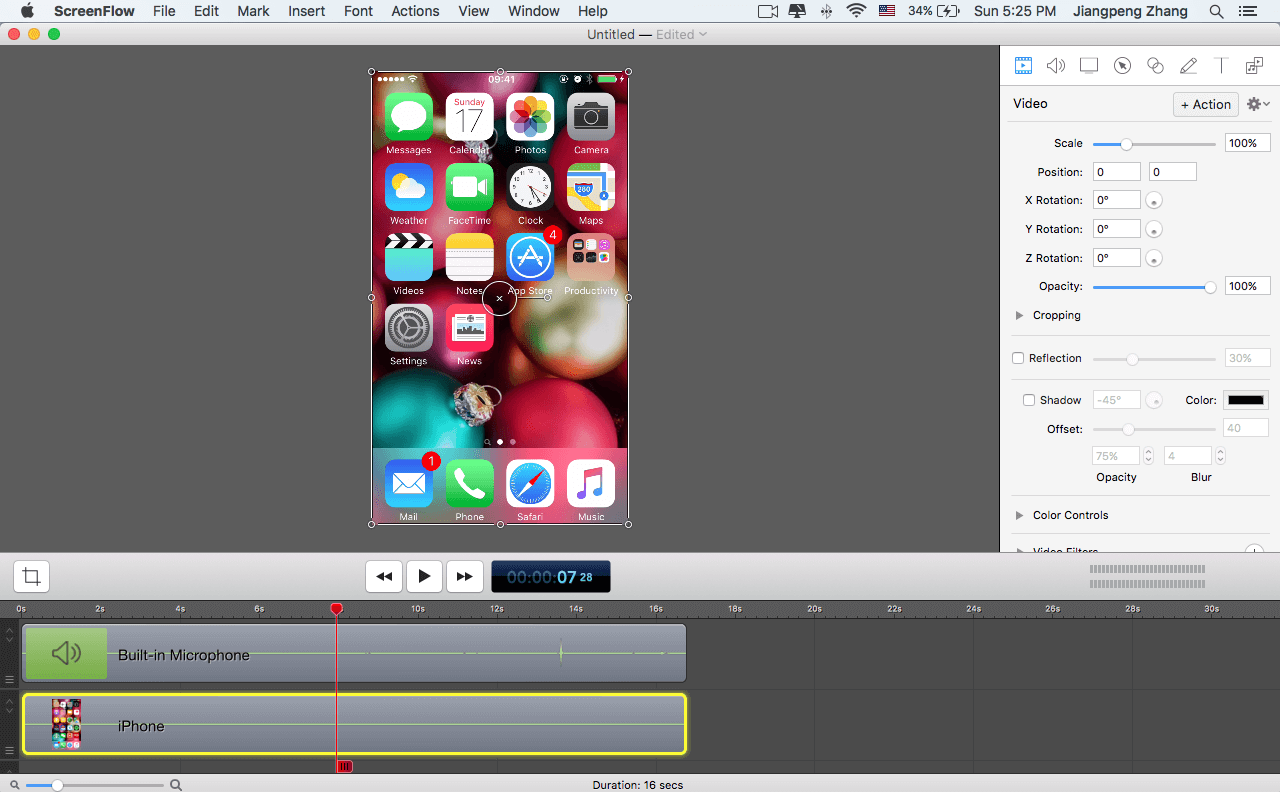Viewport: 1280px width, 792px height.
Task: Open the gear actions dropdown menu
Action: 1257,103
